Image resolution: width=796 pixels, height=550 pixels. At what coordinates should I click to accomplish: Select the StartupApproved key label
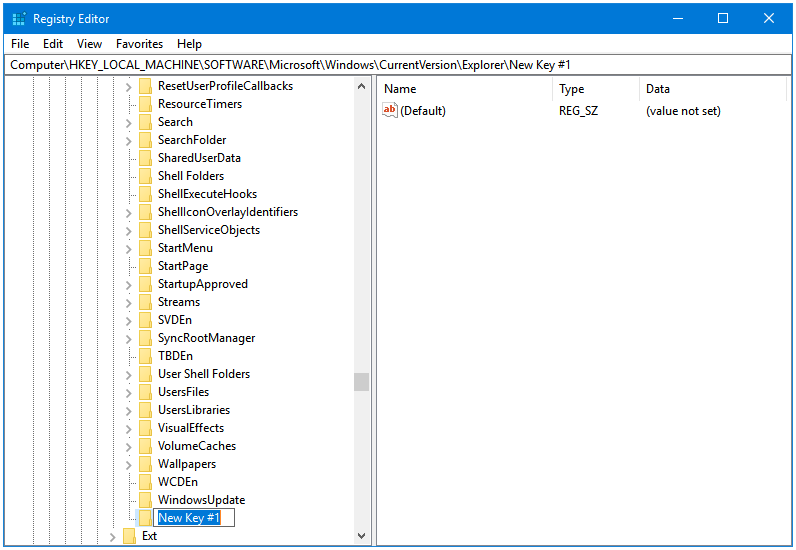[x=203, y=284]
